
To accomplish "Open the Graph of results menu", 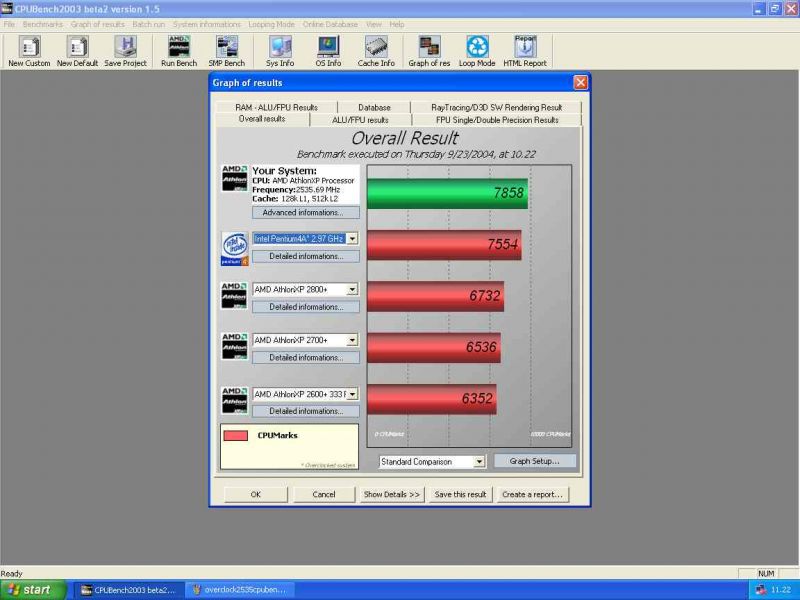I will click(97, 24).
